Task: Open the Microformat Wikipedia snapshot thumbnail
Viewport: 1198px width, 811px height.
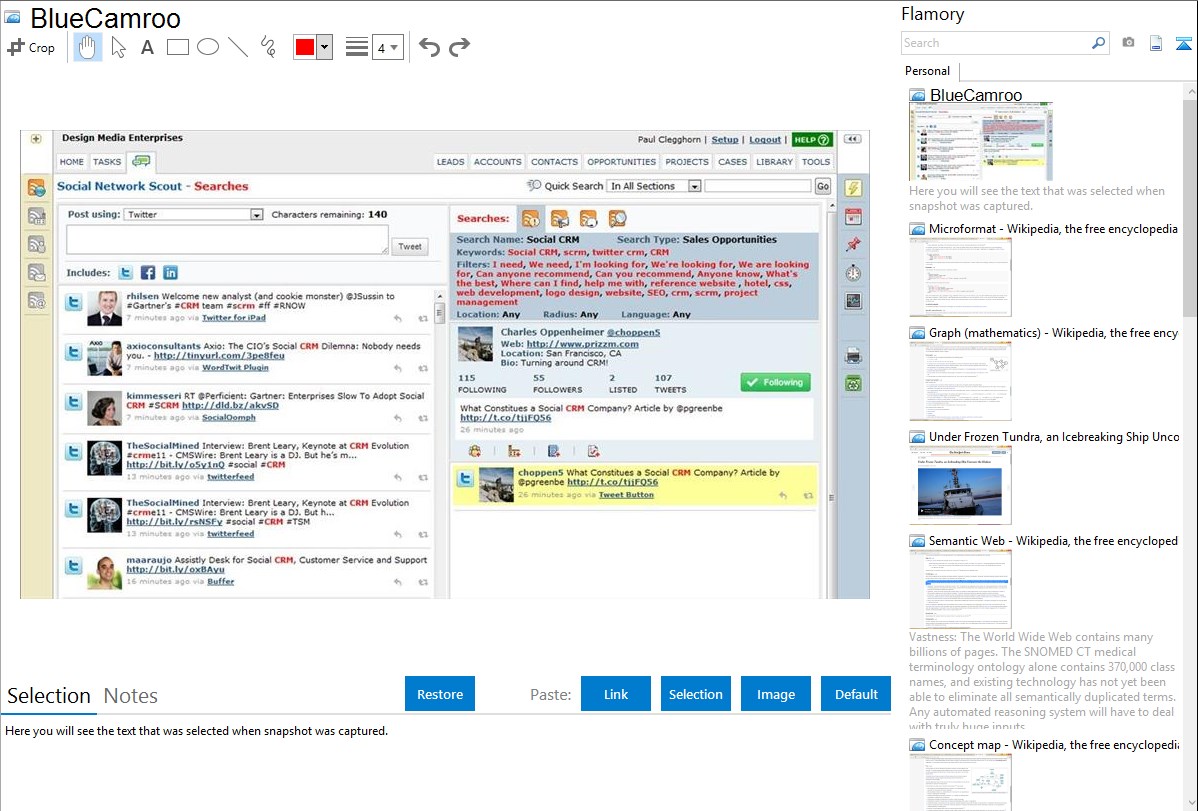Action: coord(960,277)
